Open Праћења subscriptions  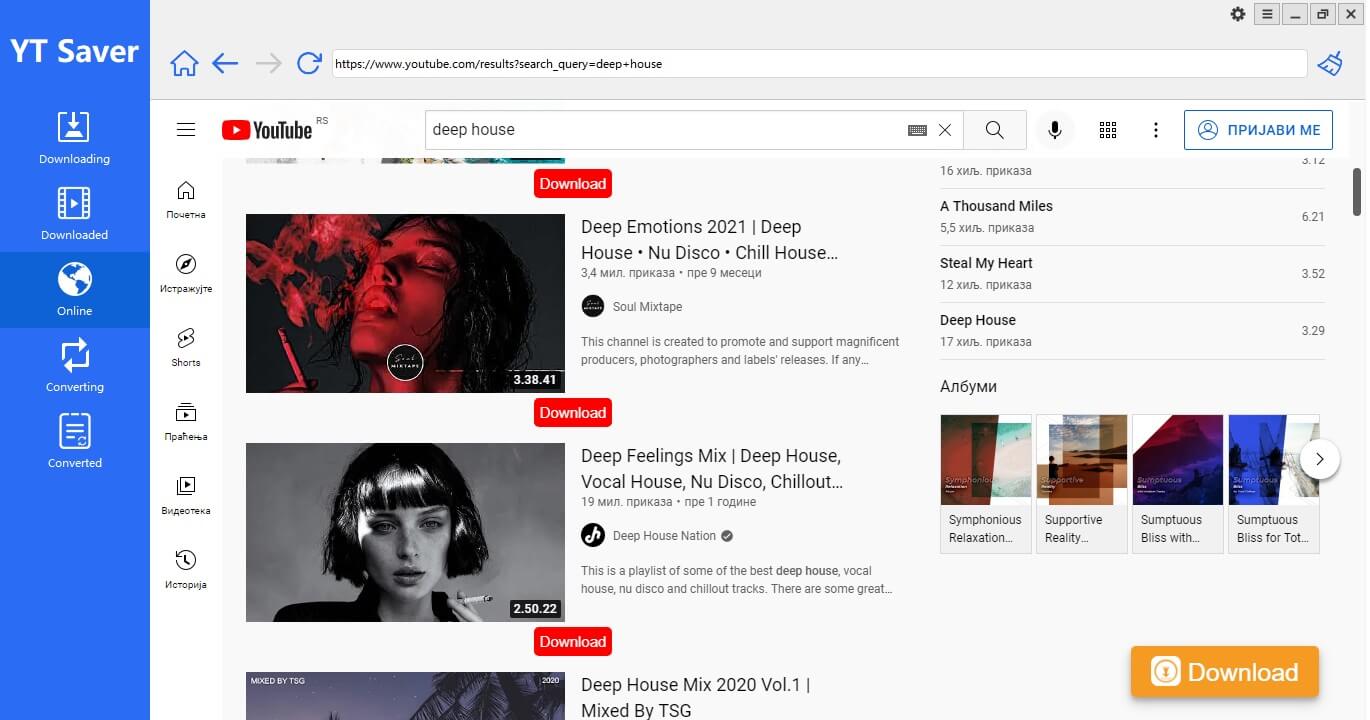[x=186, y=422]
